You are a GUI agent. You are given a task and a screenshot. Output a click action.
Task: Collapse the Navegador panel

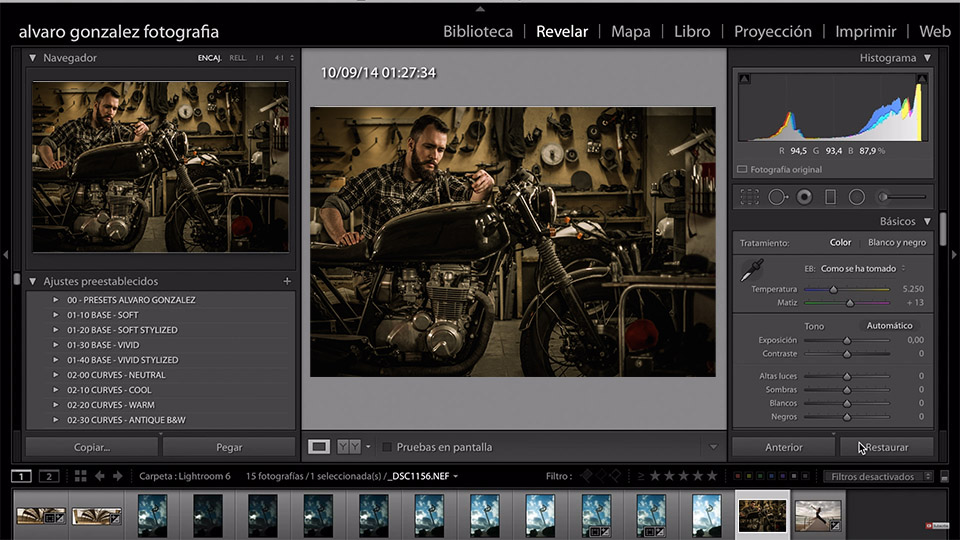(32, 58)
